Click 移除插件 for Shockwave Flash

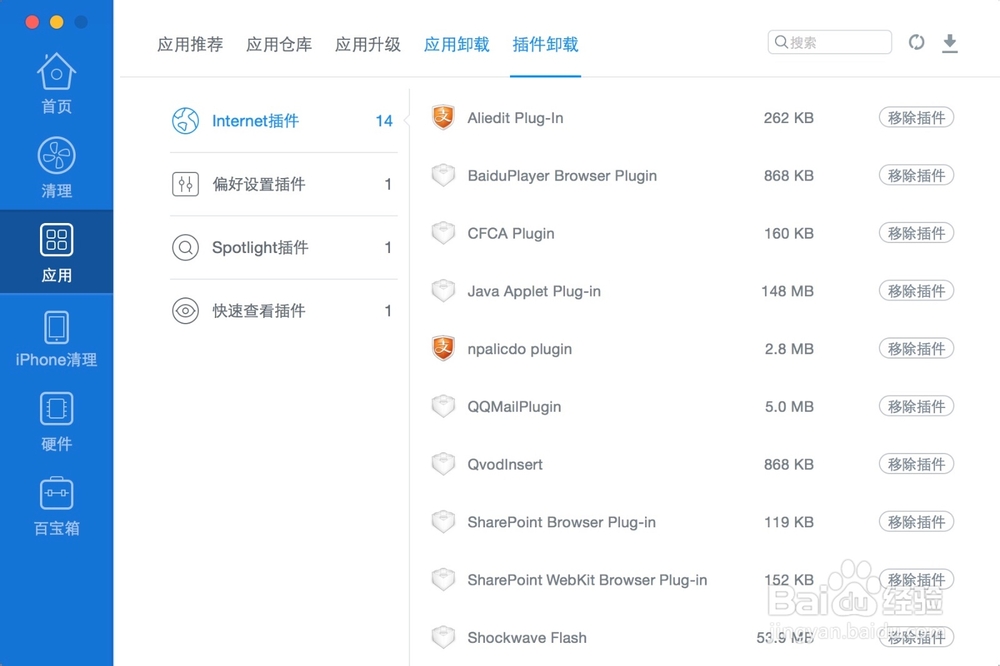[x=915, y=637]
